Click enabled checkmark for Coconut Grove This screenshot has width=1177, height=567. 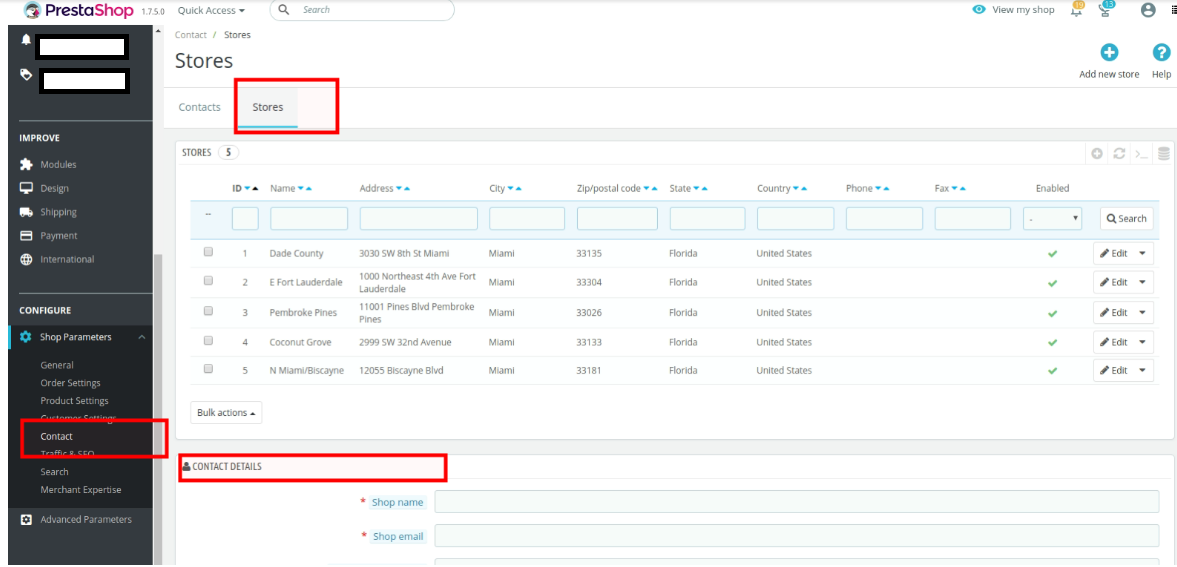1052,342
